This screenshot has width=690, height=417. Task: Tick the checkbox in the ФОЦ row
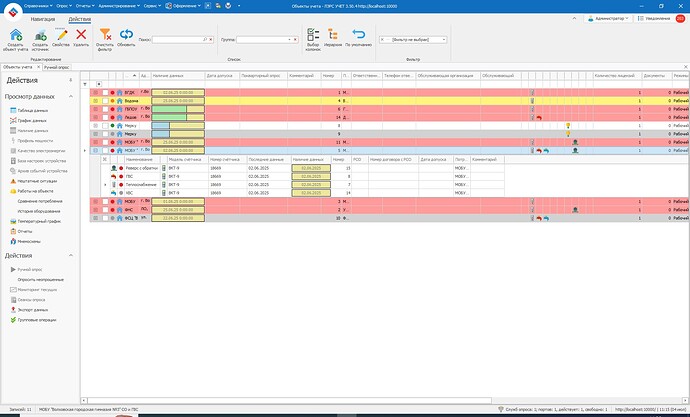(x=105, y=218)
